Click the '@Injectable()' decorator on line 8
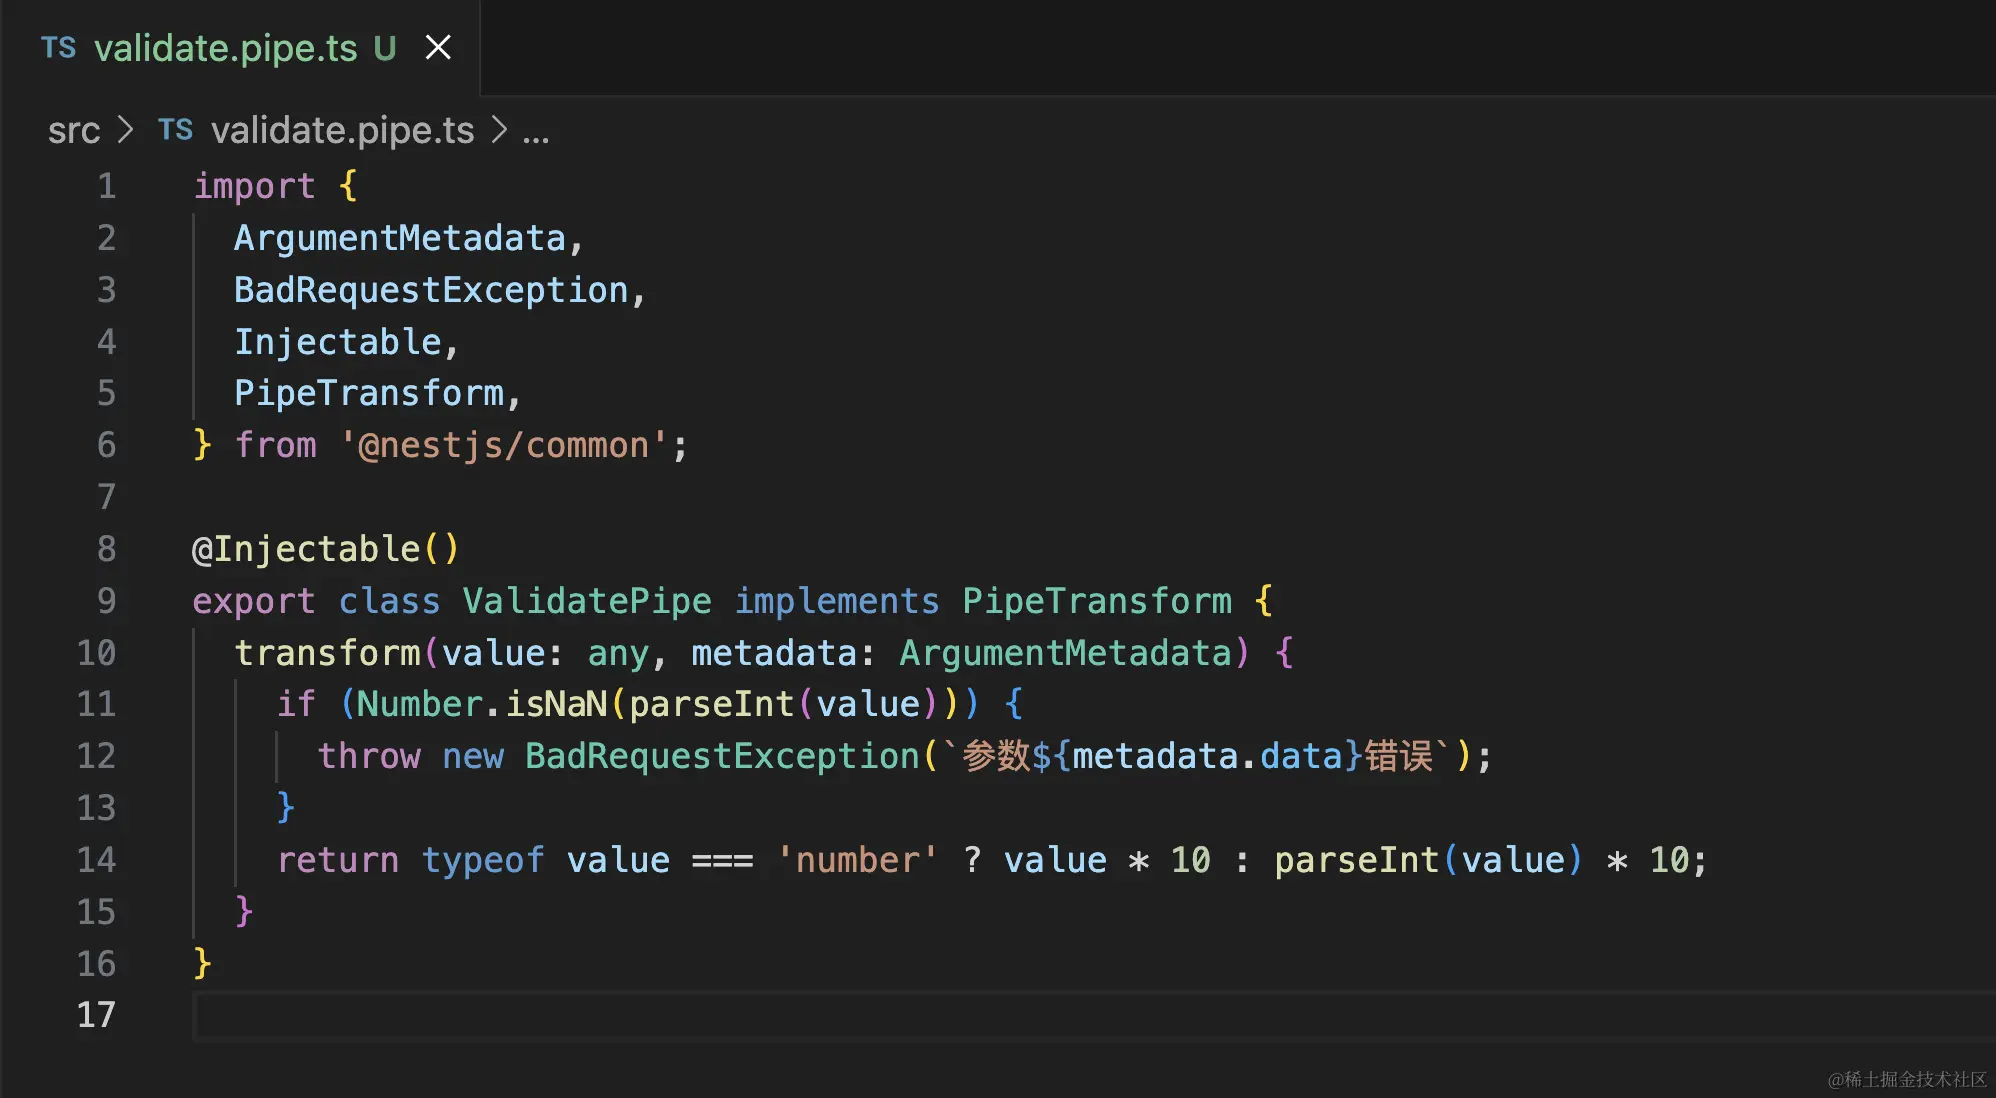 tap(325, 549)
